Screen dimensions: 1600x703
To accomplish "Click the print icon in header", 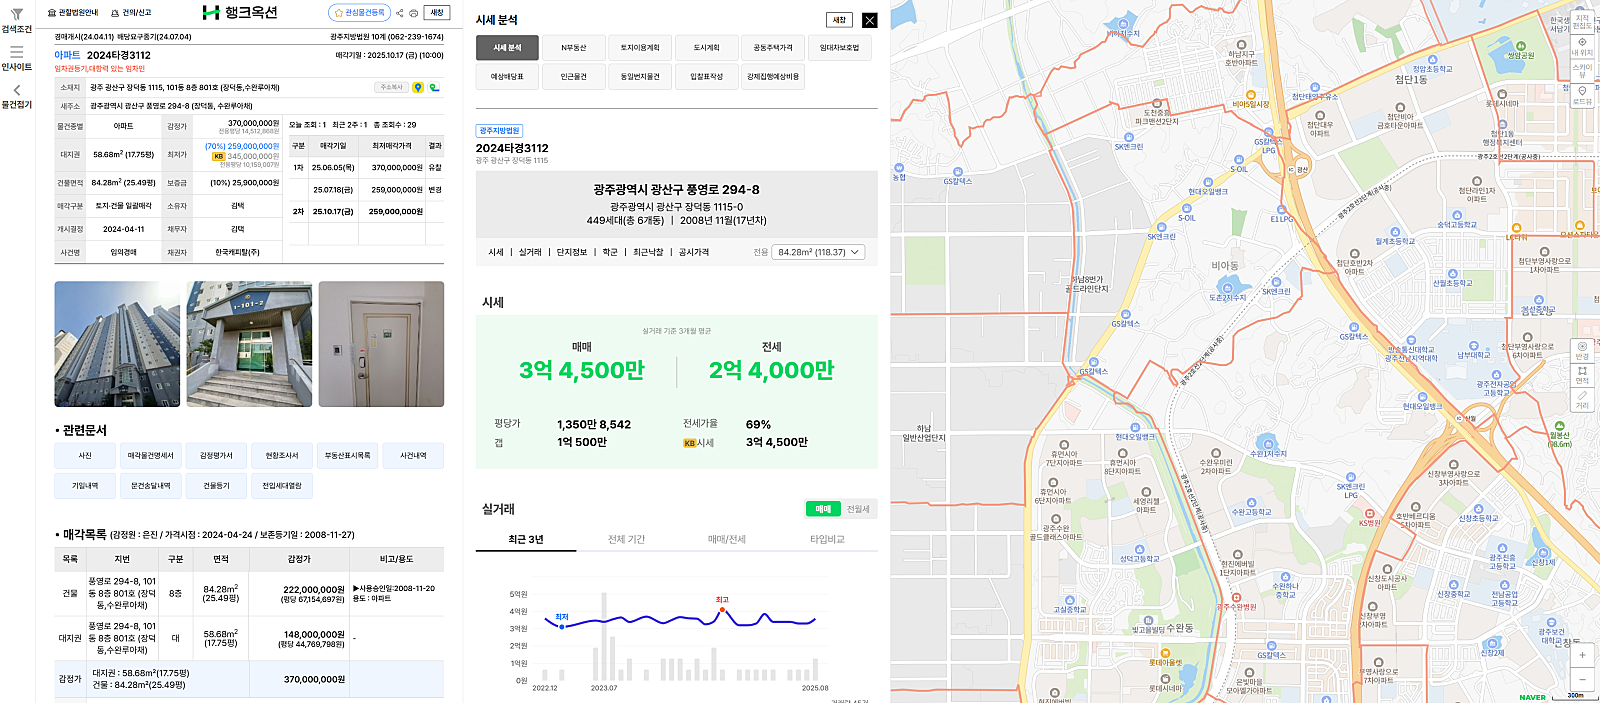I will (414, 13).
